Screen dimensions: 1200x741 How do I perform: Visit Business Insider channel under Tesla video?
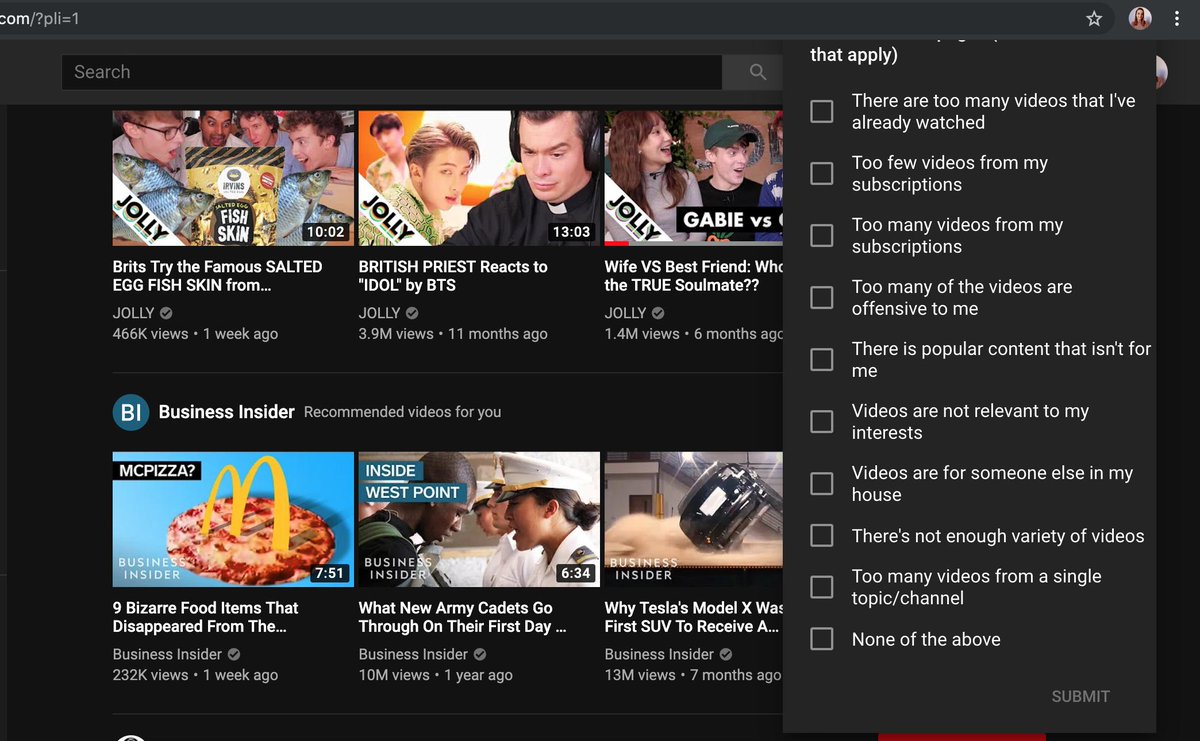(659, 654)
